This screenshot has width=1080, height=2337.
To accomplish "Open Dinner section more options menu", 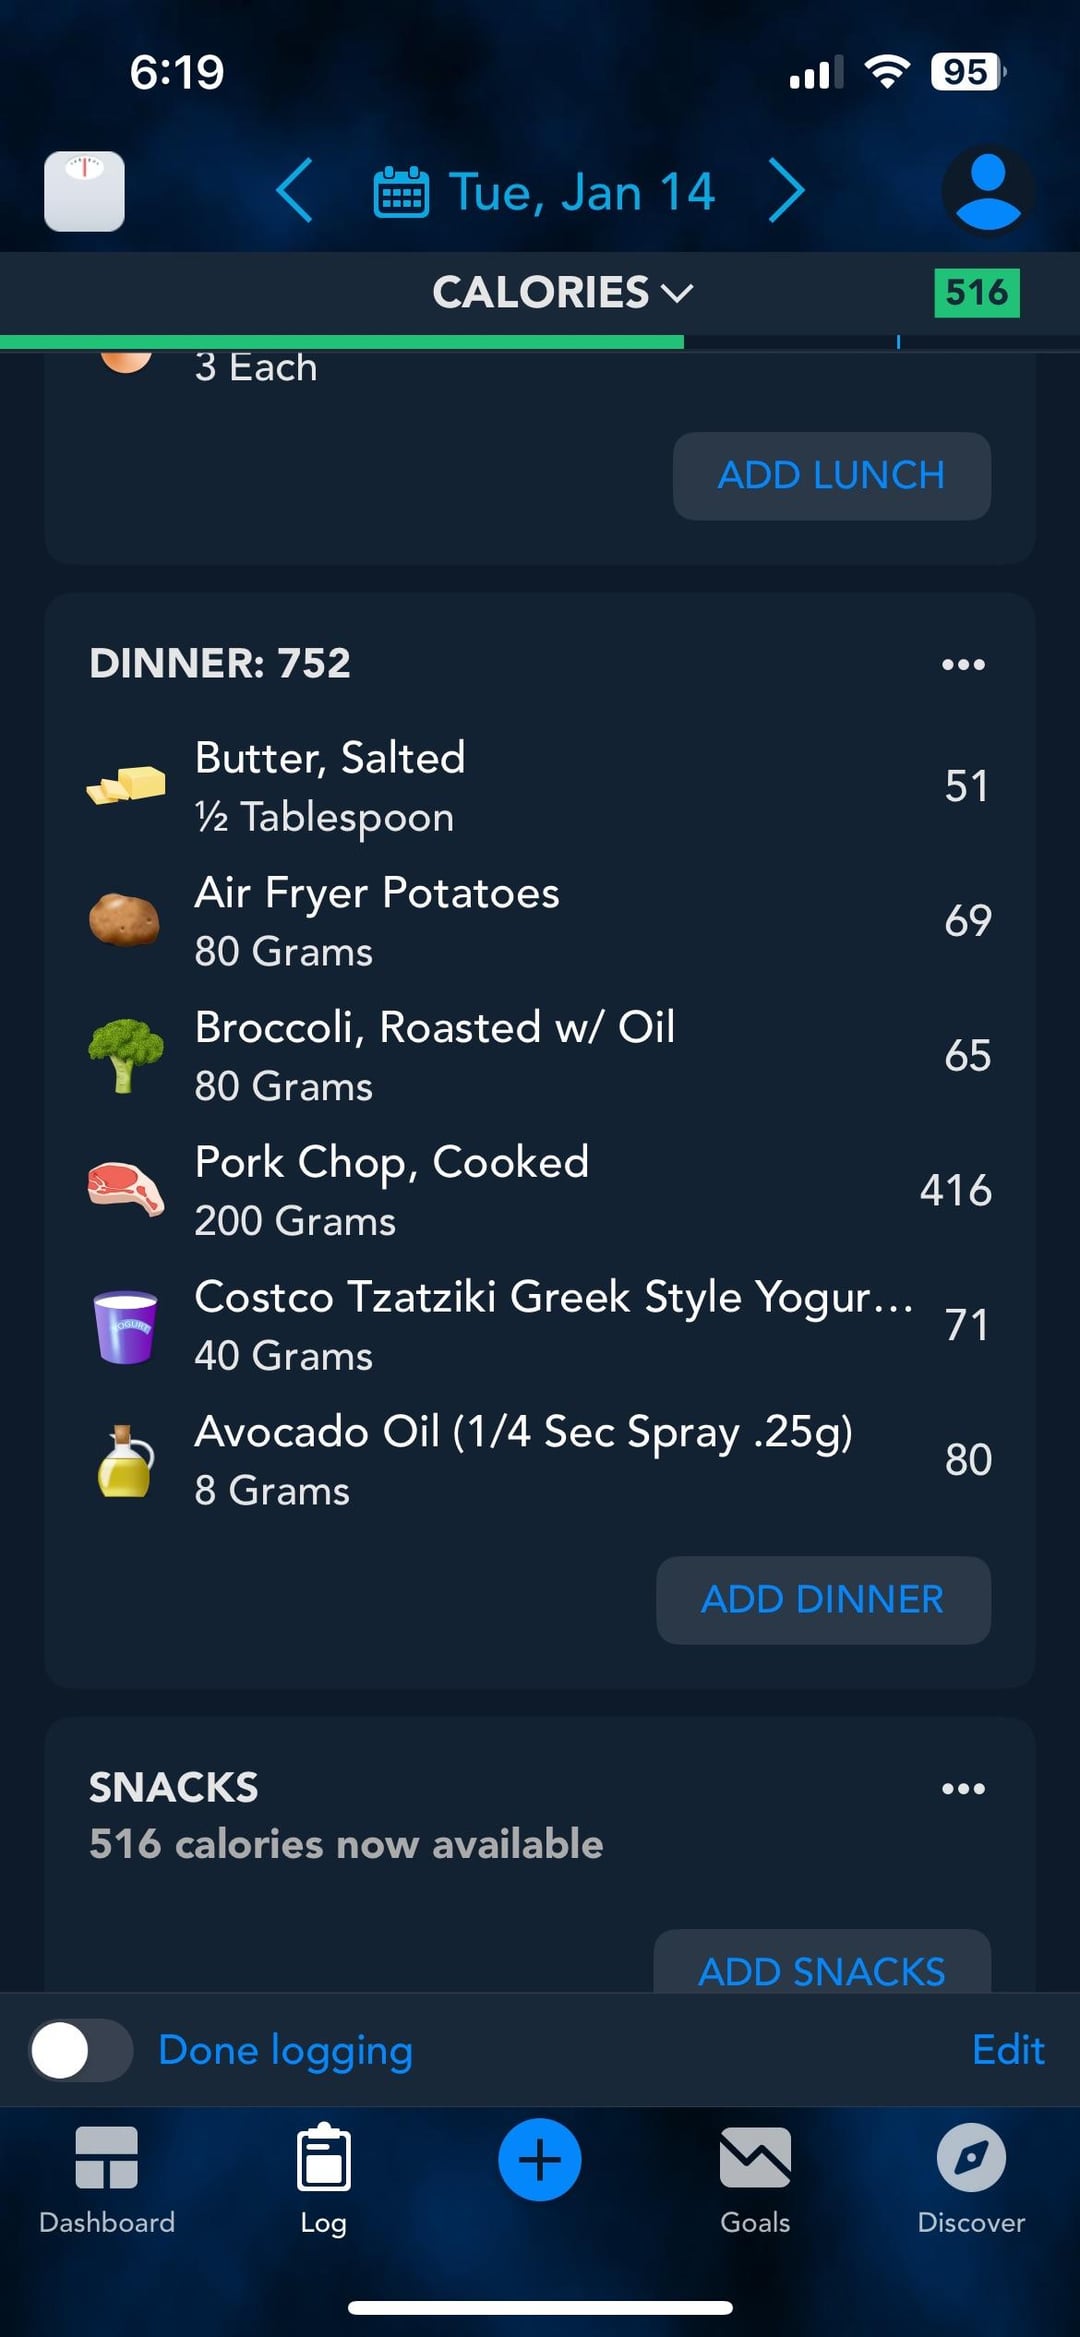I will 963,665.
